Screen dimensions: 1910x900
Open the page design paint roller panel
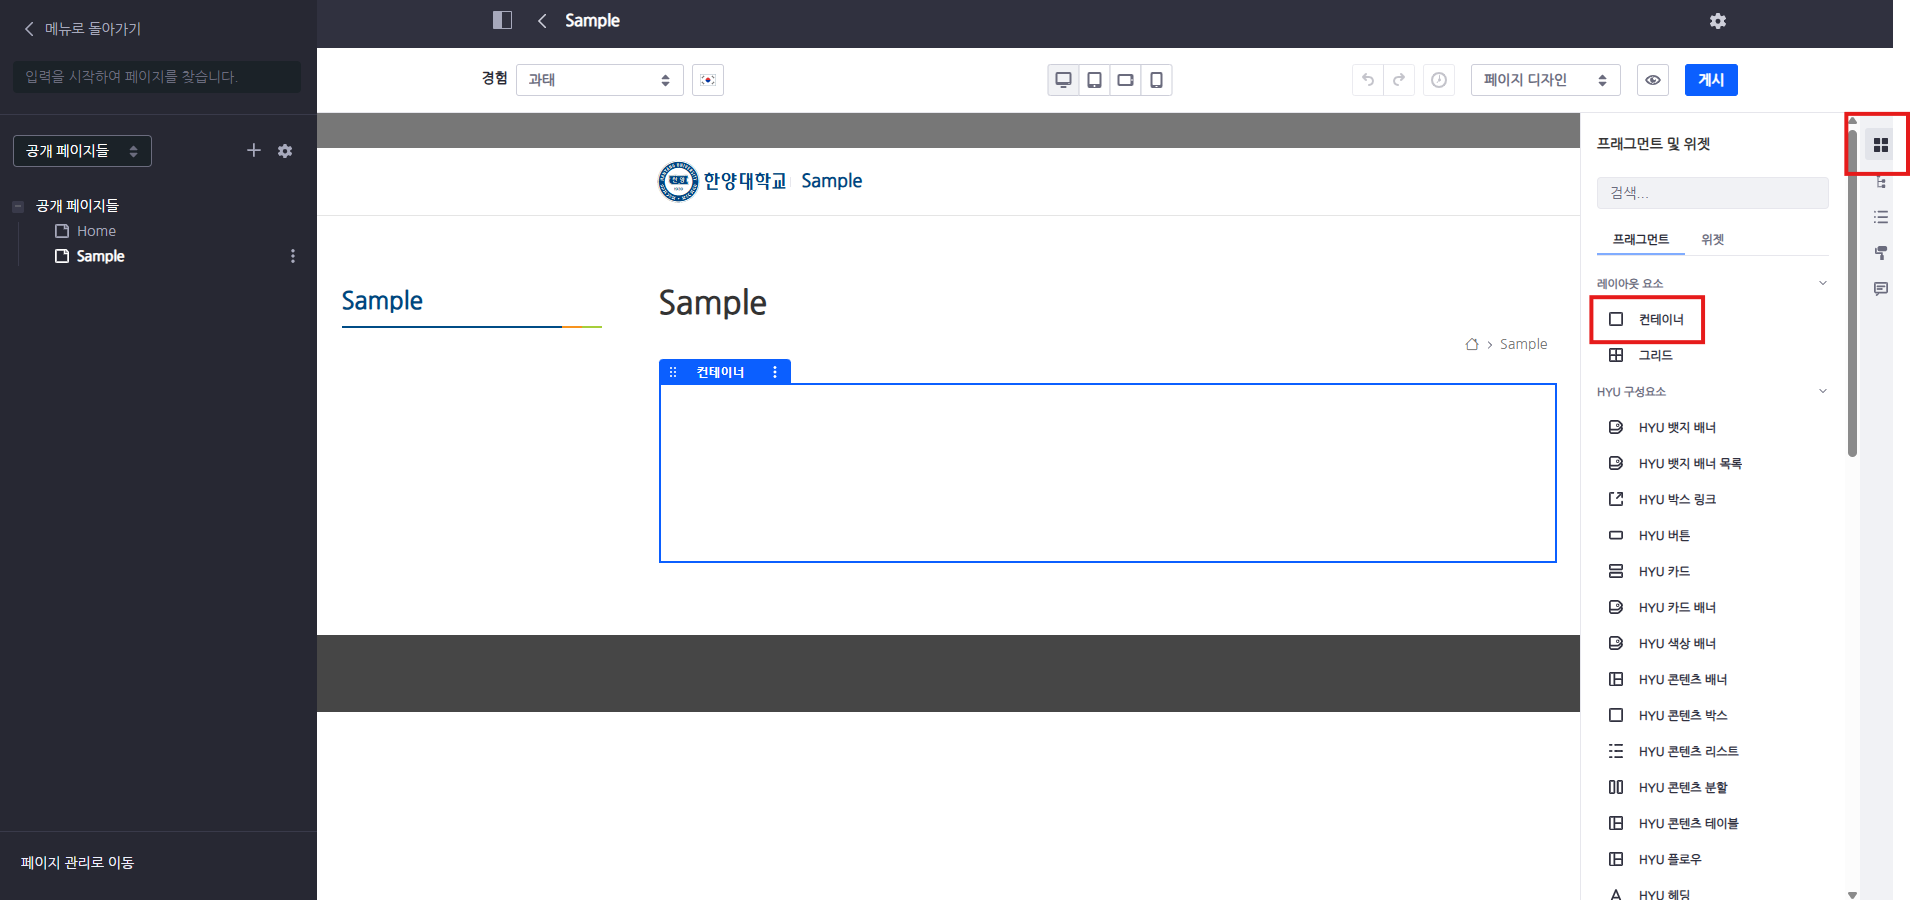(1881, 253)
